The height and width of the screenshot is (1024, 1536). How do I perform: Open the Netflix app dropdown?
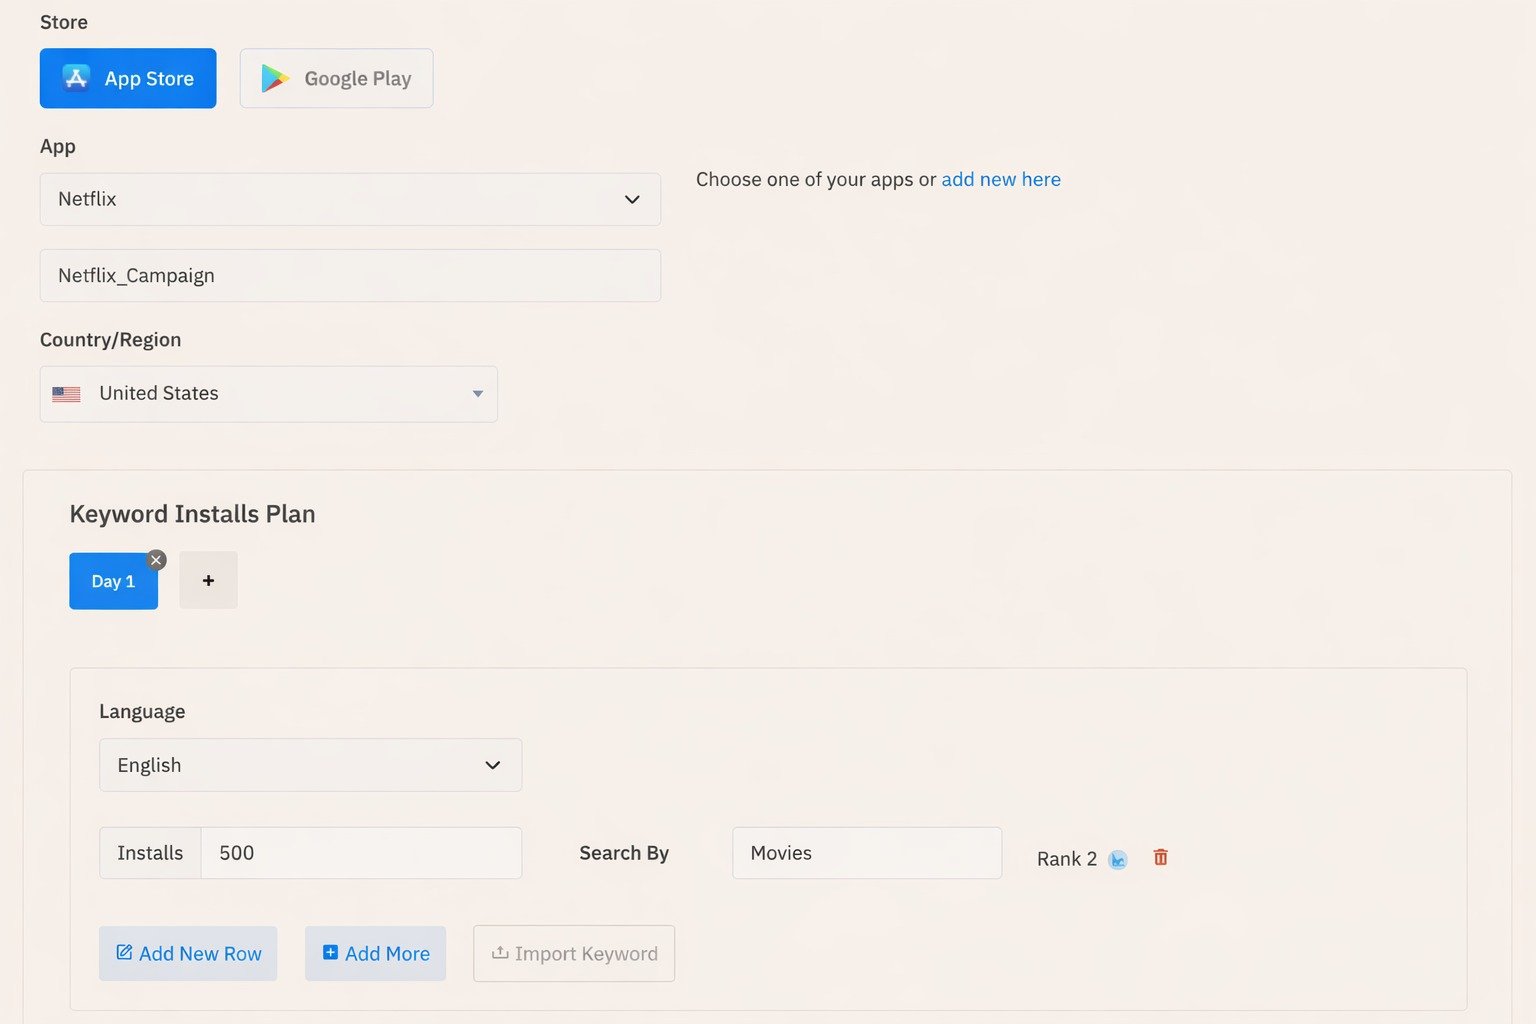(x=350, y=199)
